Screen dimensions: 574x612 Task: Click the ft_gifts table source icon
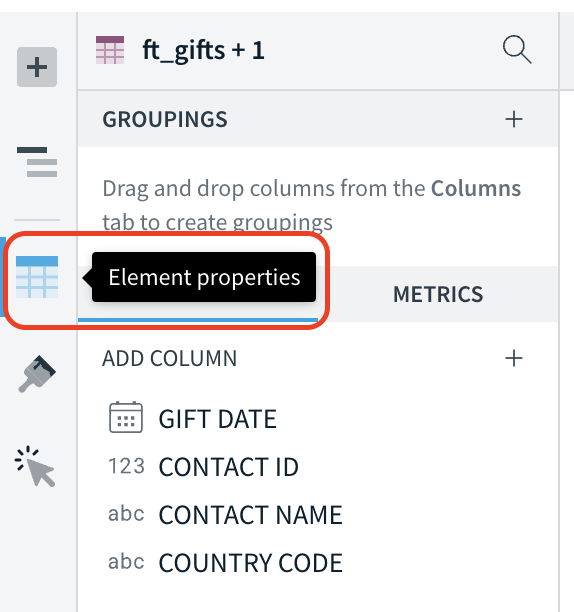(110, 50)
